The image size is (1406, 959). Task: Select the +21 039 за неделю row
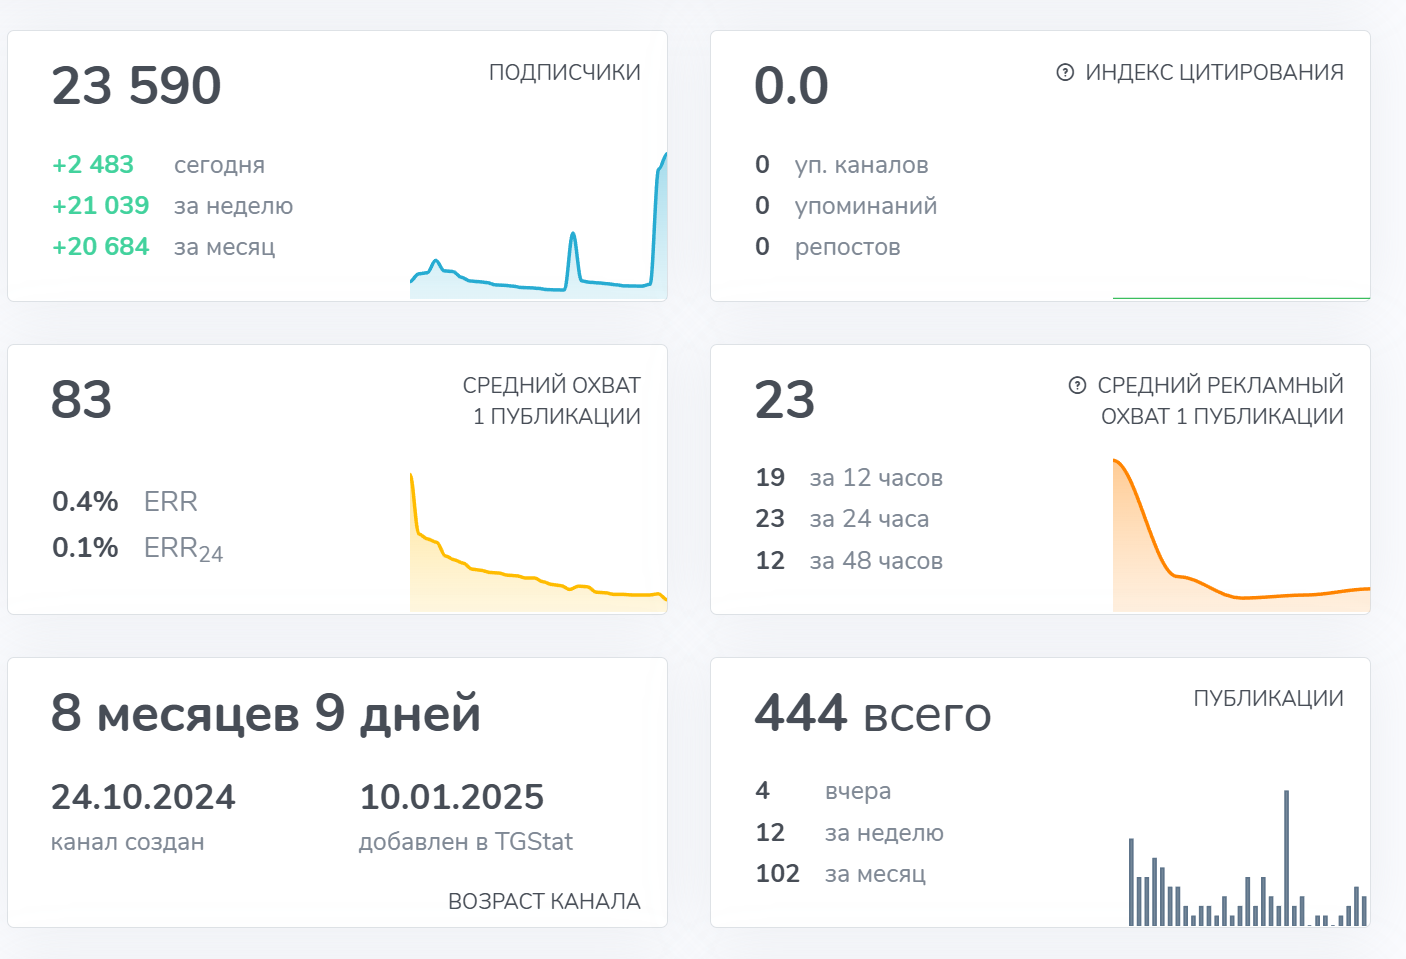(x=172, y=205)
